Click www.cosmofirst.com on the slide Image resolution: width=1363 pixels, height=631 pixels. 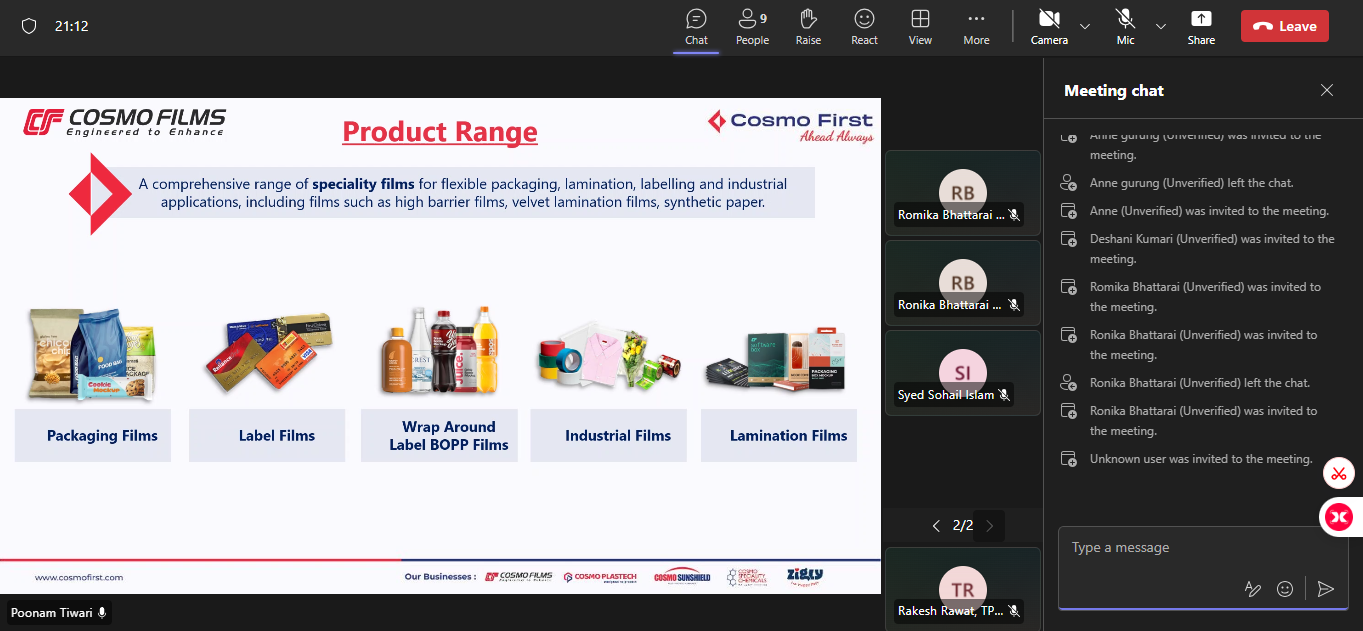click(x=79, y=577)
